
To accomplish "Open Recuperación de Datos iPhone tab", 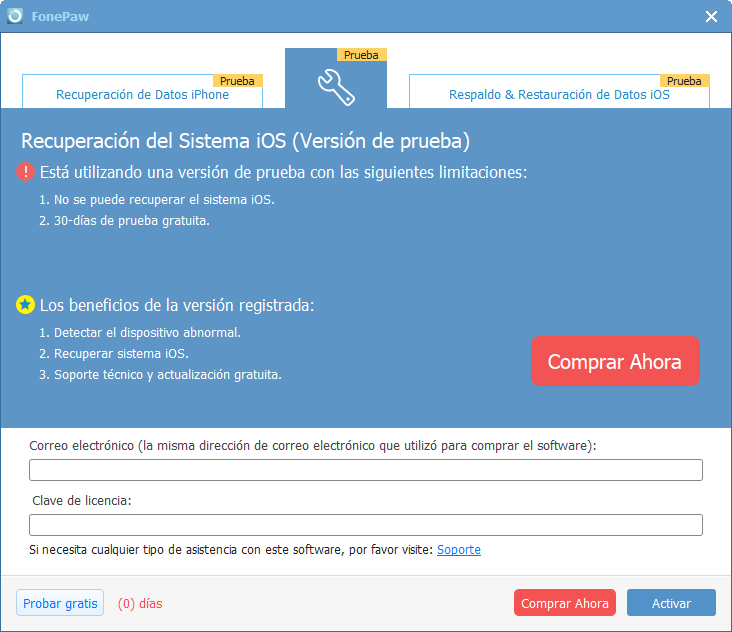I will point(142,91).
